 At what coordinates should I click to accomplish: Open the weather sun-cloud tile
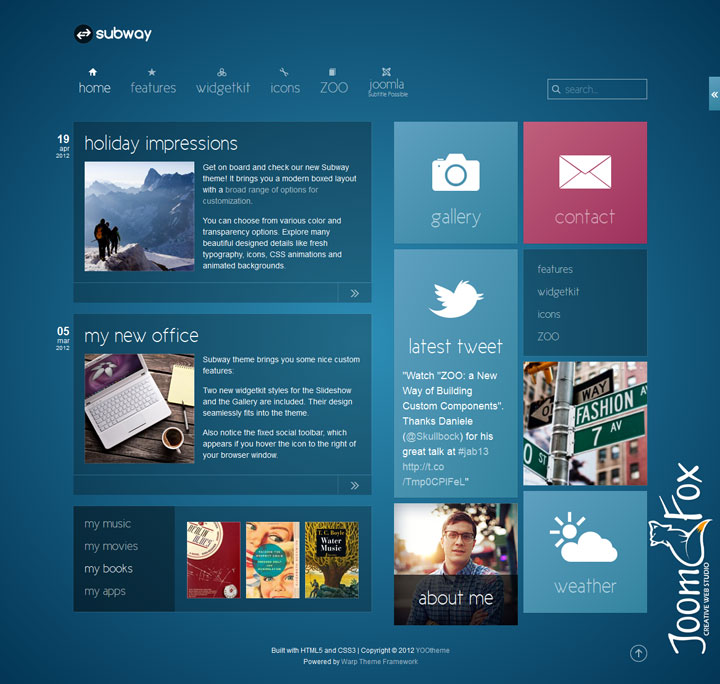585,552
